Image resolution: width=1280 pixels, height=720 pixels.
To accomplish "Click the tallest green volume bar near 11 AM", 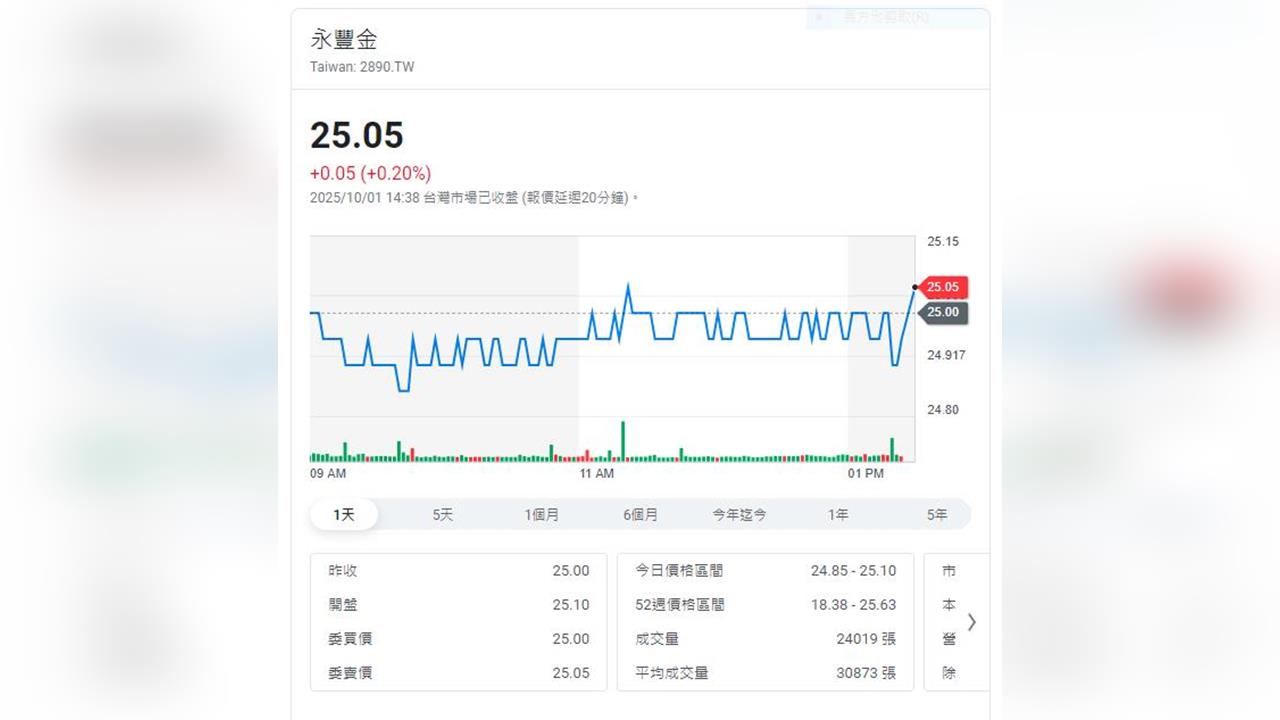I will [x=622, y=440].
